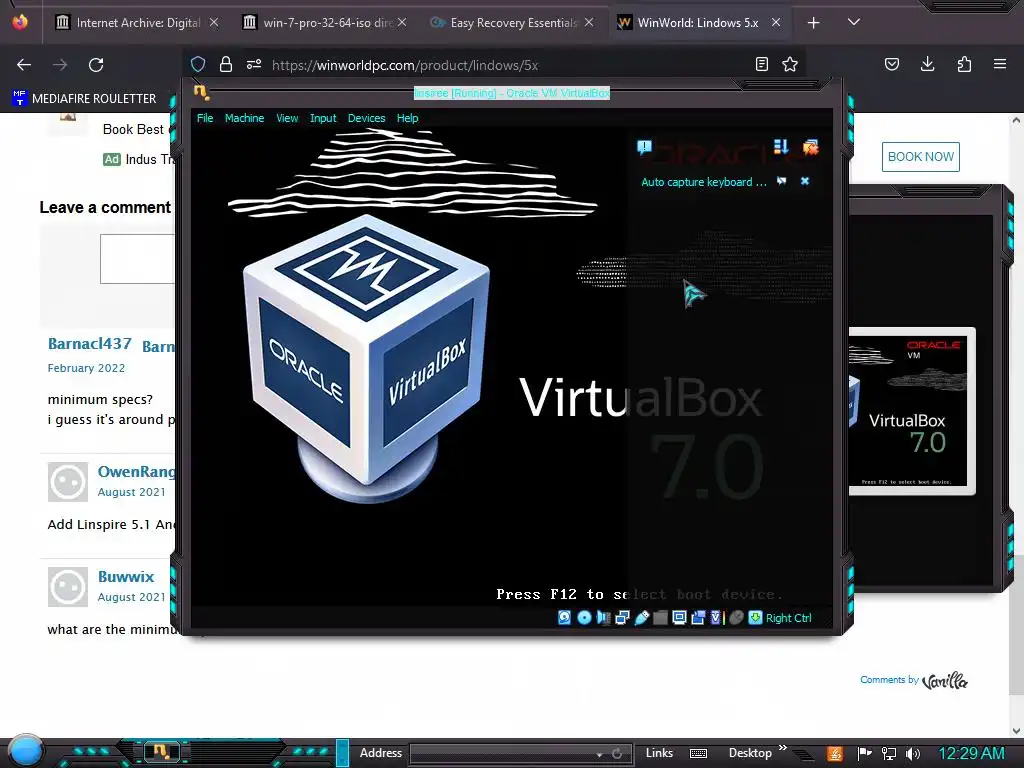Click the mouse integration indicator in VM status bar
Screen dimensions: 1024x768
(x=736, y=618)
